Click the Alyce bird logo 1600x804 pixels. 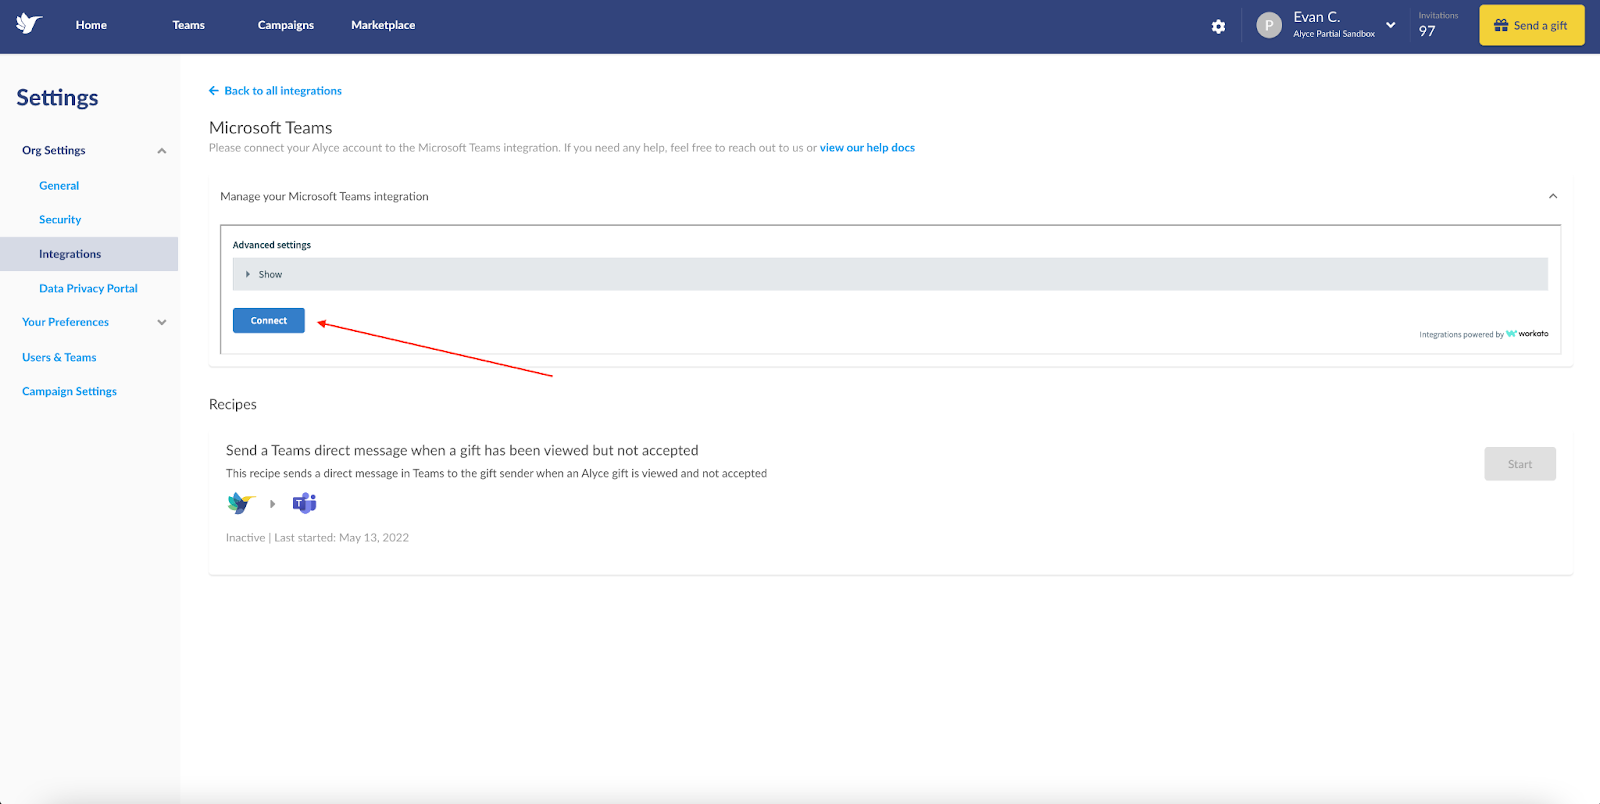(x=29, y=24)
